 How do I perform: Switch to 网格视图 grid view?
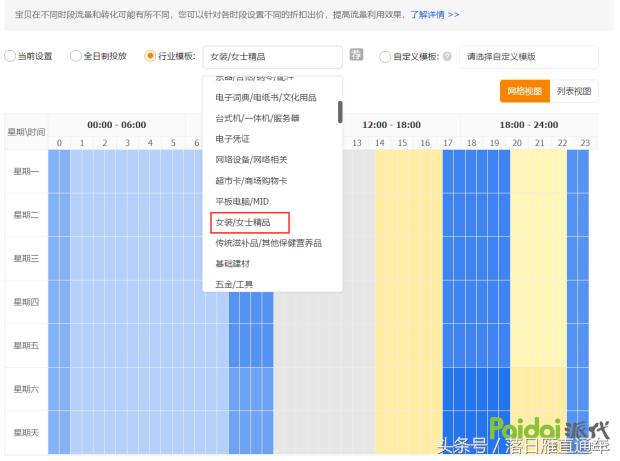[x=525, y=91]
